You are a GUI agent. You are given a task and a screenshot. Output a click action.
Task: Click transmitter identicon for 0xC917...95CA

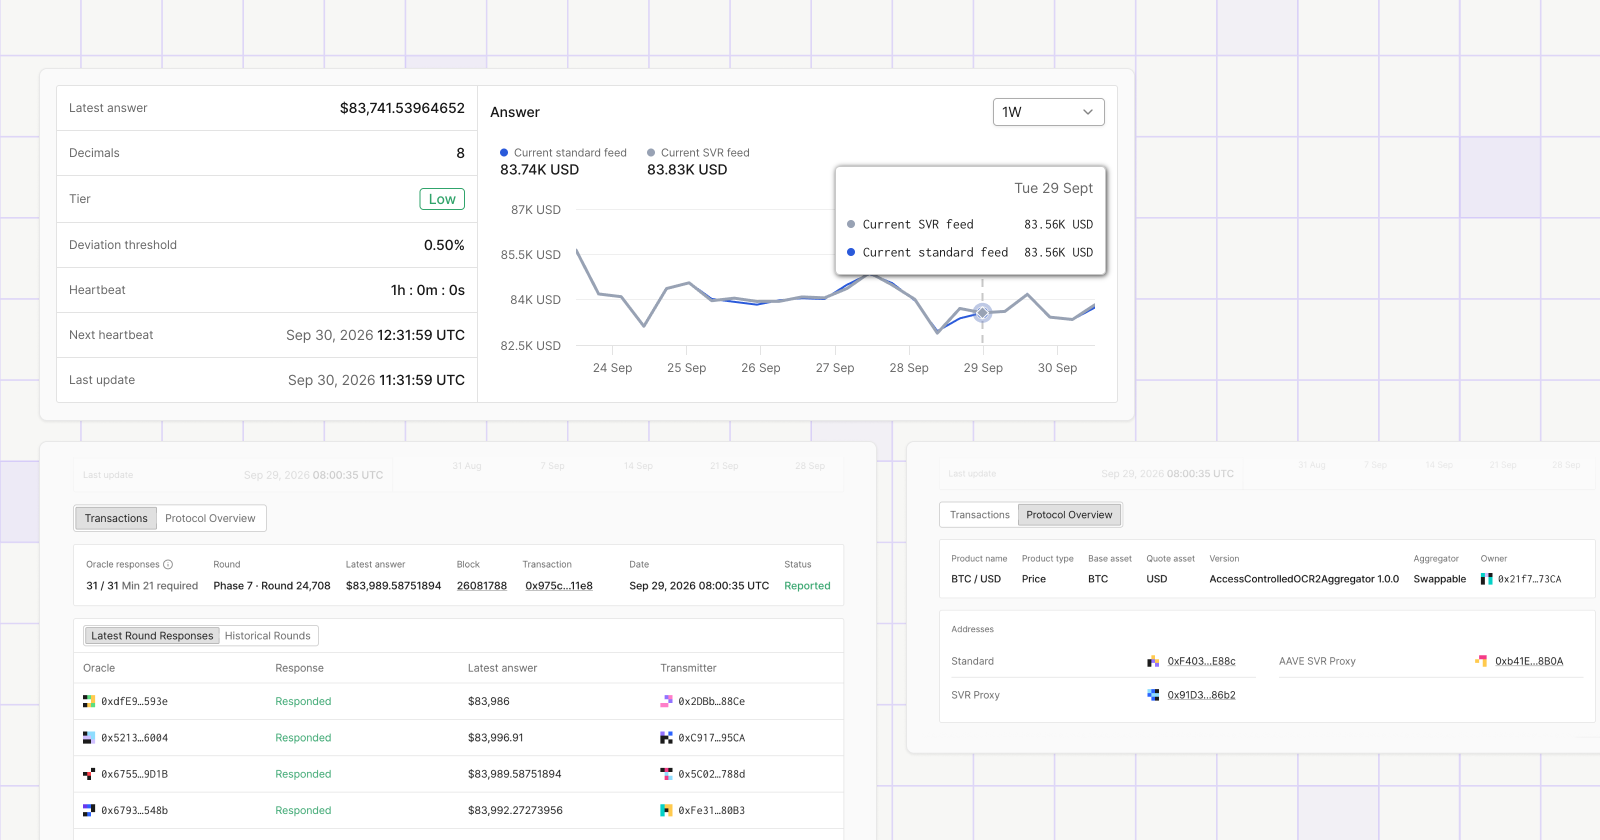click(666, 738)
